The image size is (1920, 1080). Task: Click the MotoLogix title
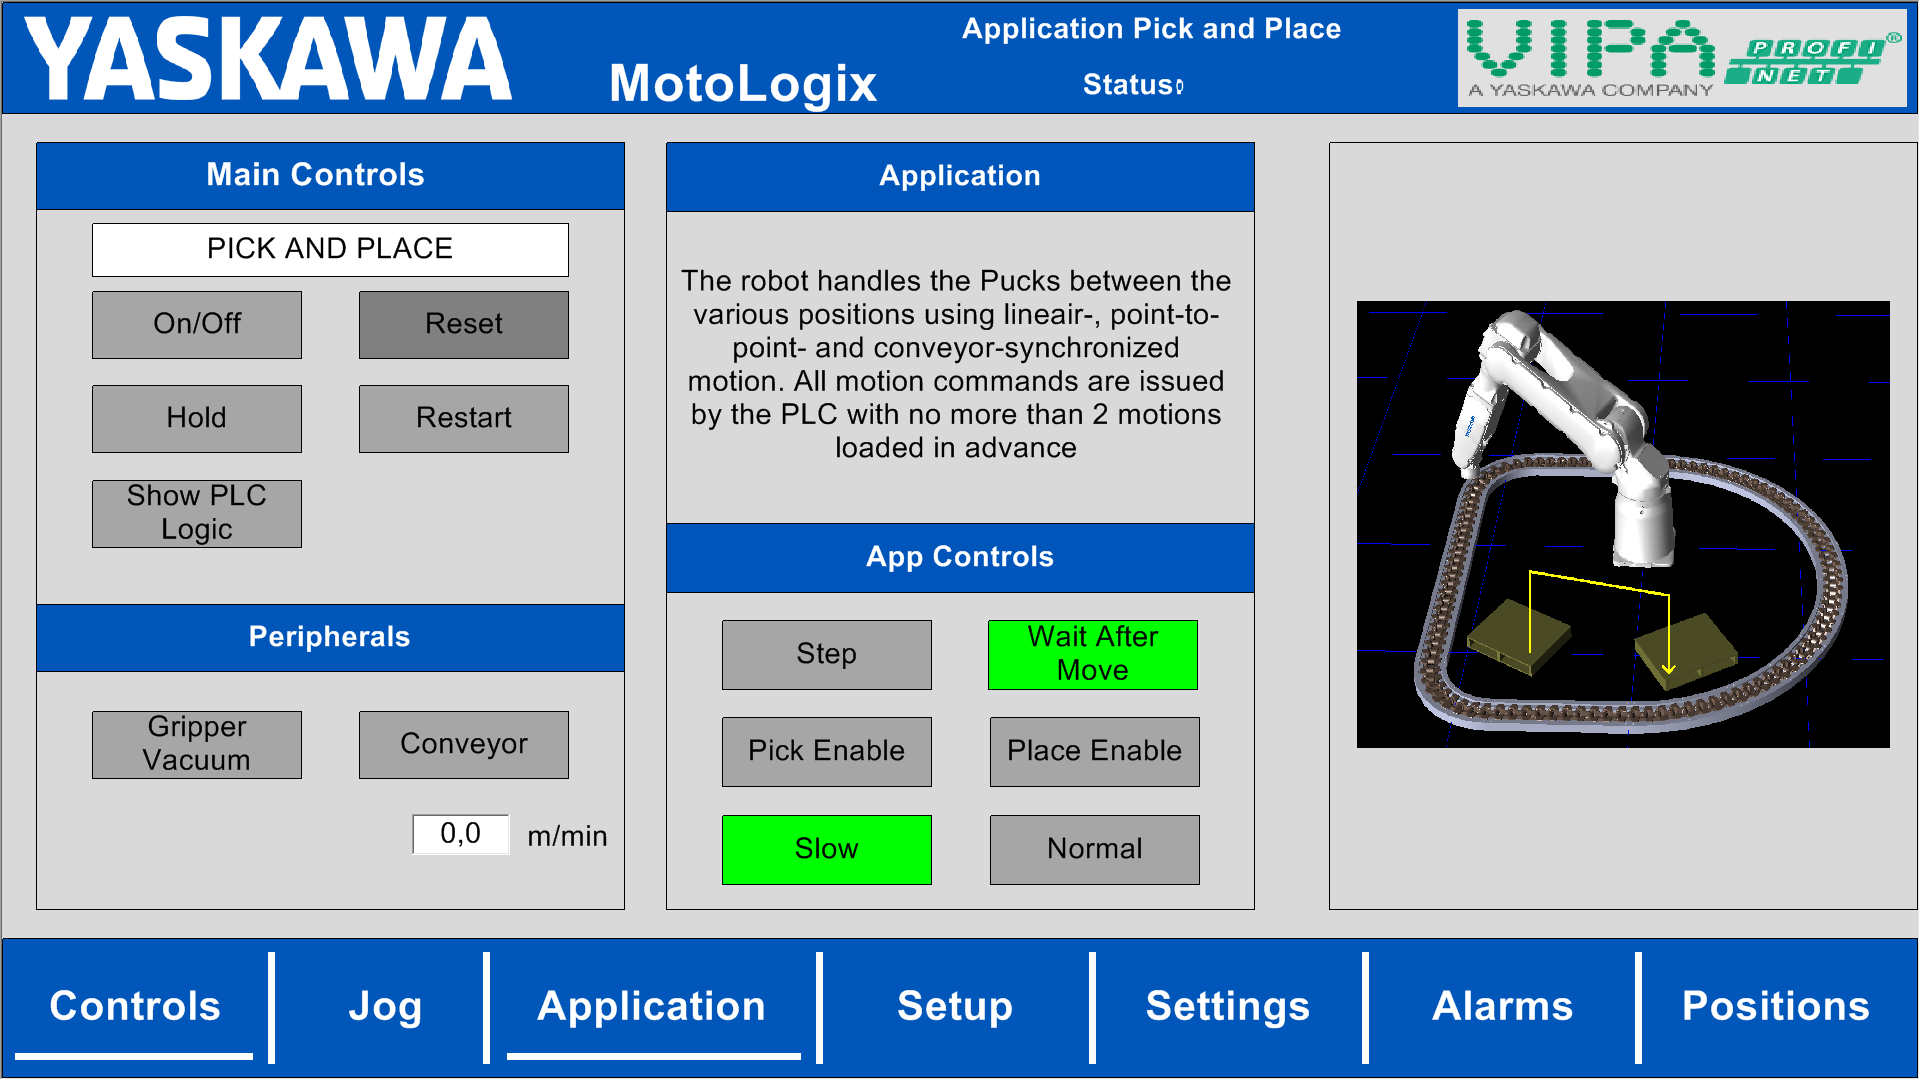click(x=743, y=84)
